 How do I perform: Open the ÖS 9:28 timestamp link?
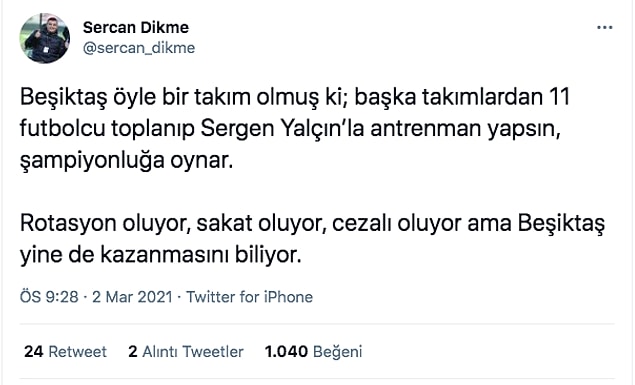click(49, 297)
